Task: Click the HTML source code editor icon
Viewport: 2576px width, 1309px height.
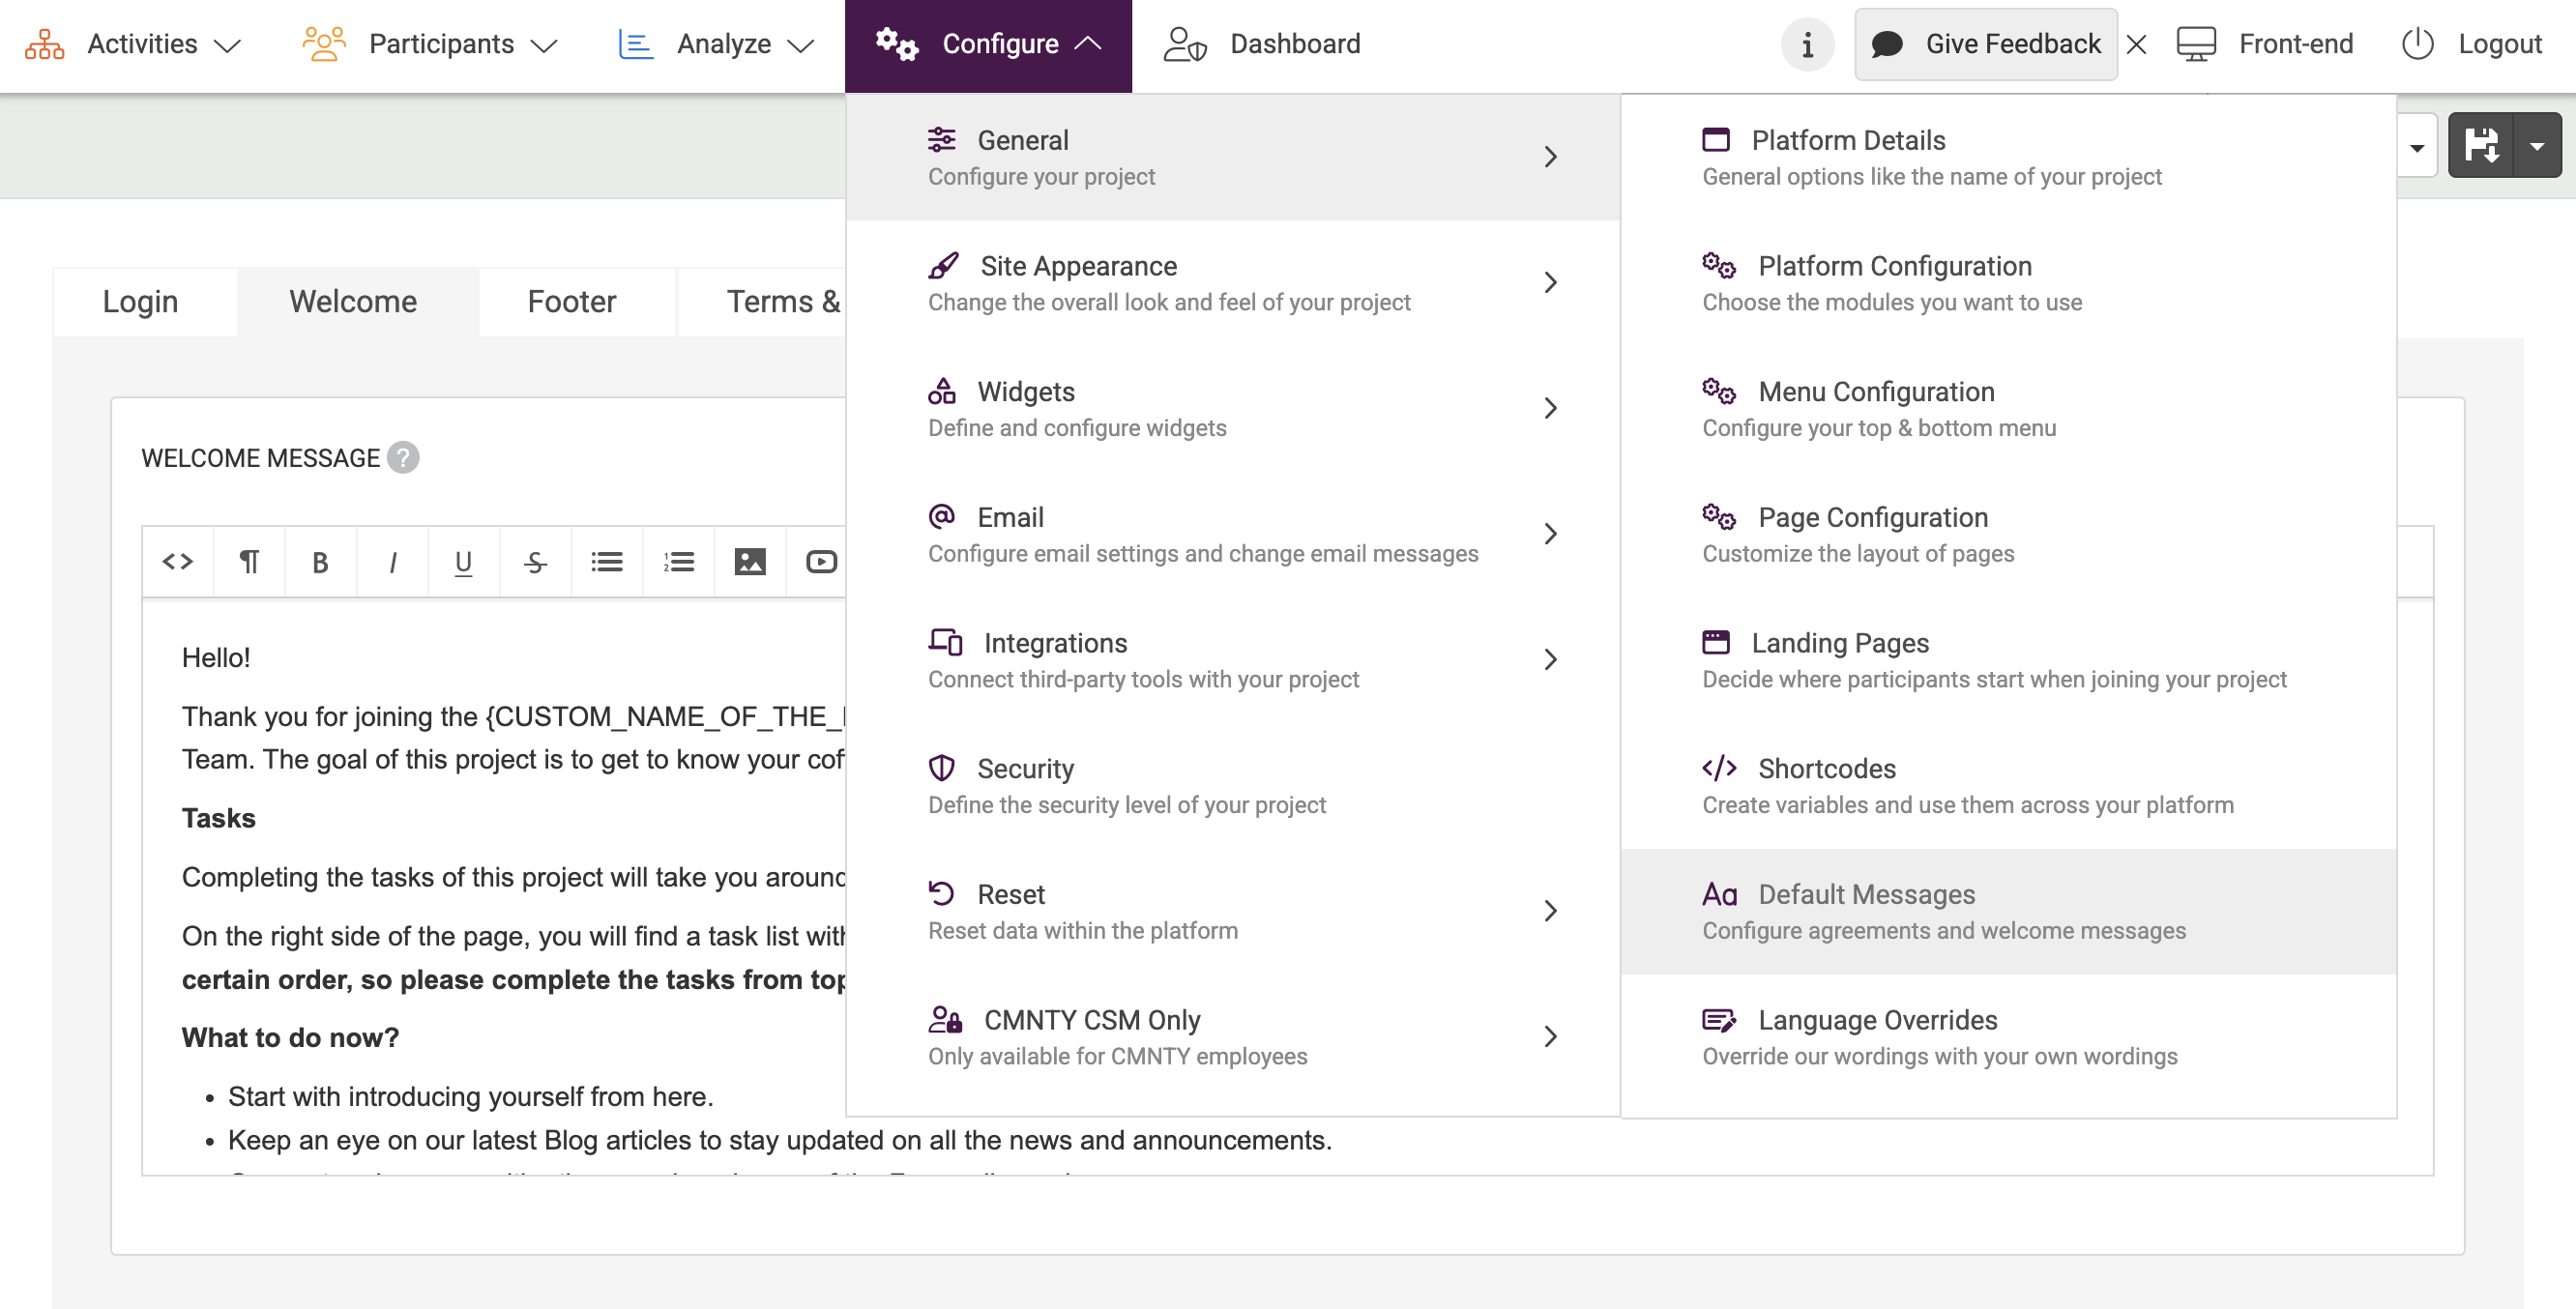Action: tap(178, 562)
